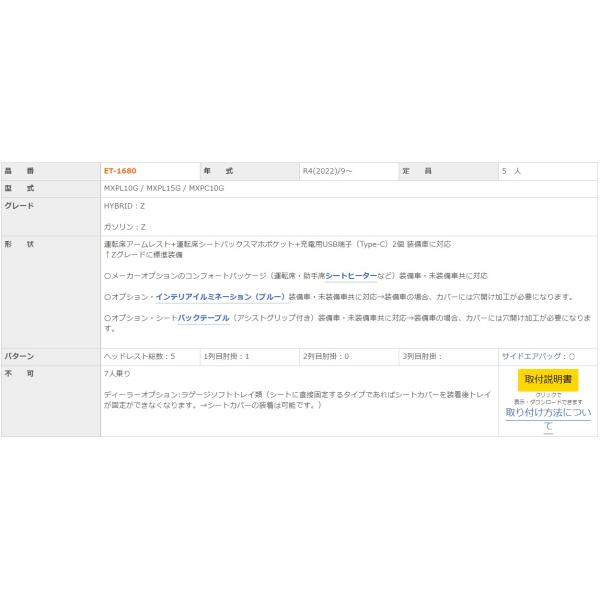Select the model text MXPL10G / MXPL15G / MXPC10G
This screenshot has height=600, width=600.
(164, 188)
